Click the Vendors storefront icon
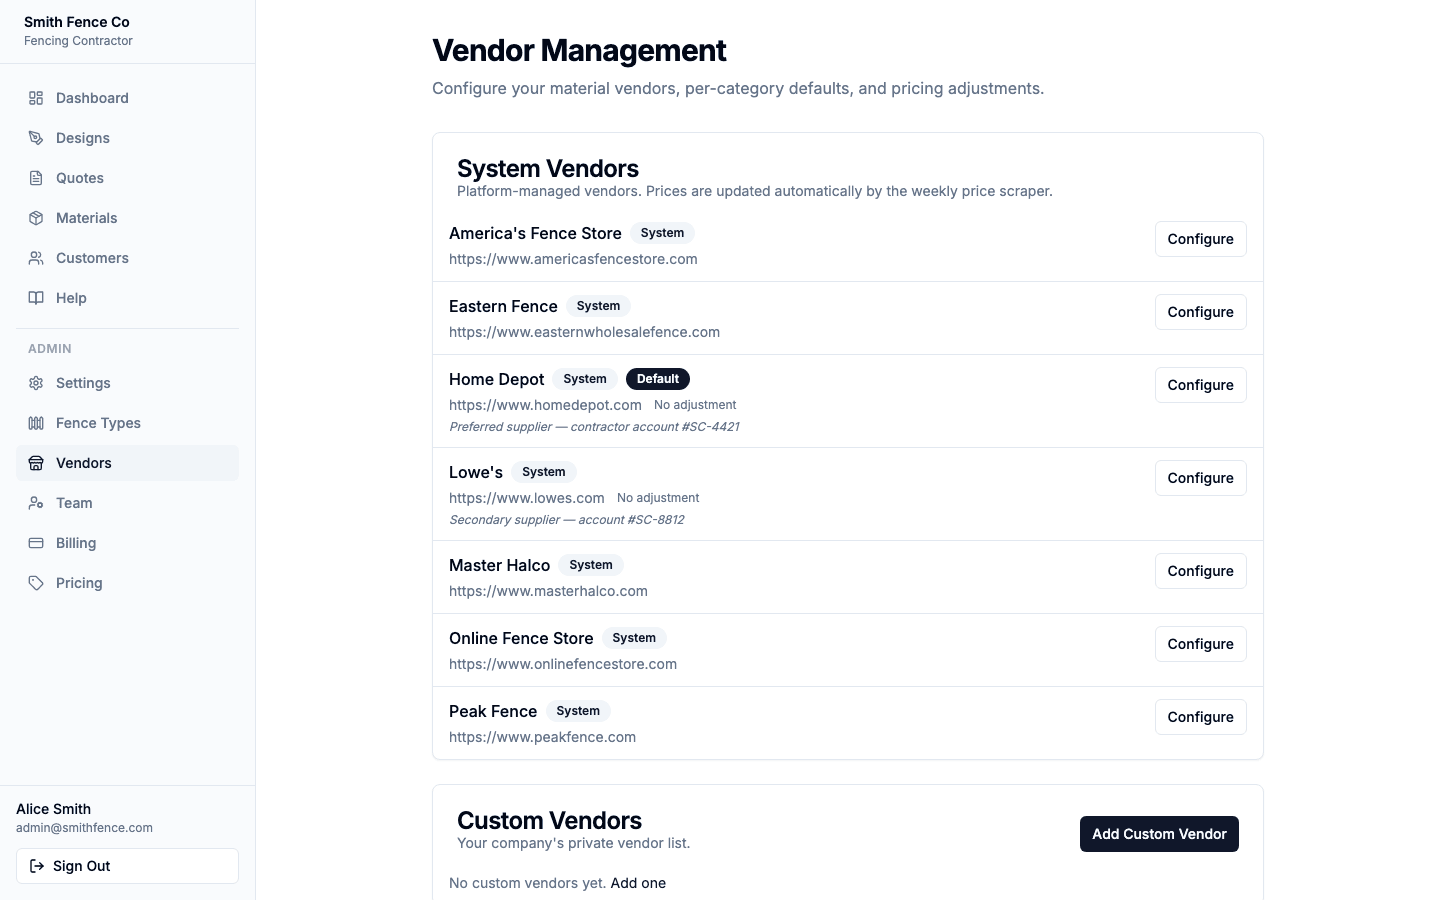This screenshot has width=1440, height=900. point(36,463)
